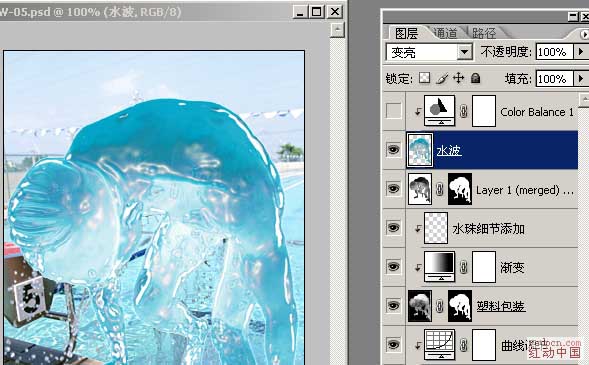
Task: Click Color Balance 1 adjustment thumbnail
Action: coord(439,110)
